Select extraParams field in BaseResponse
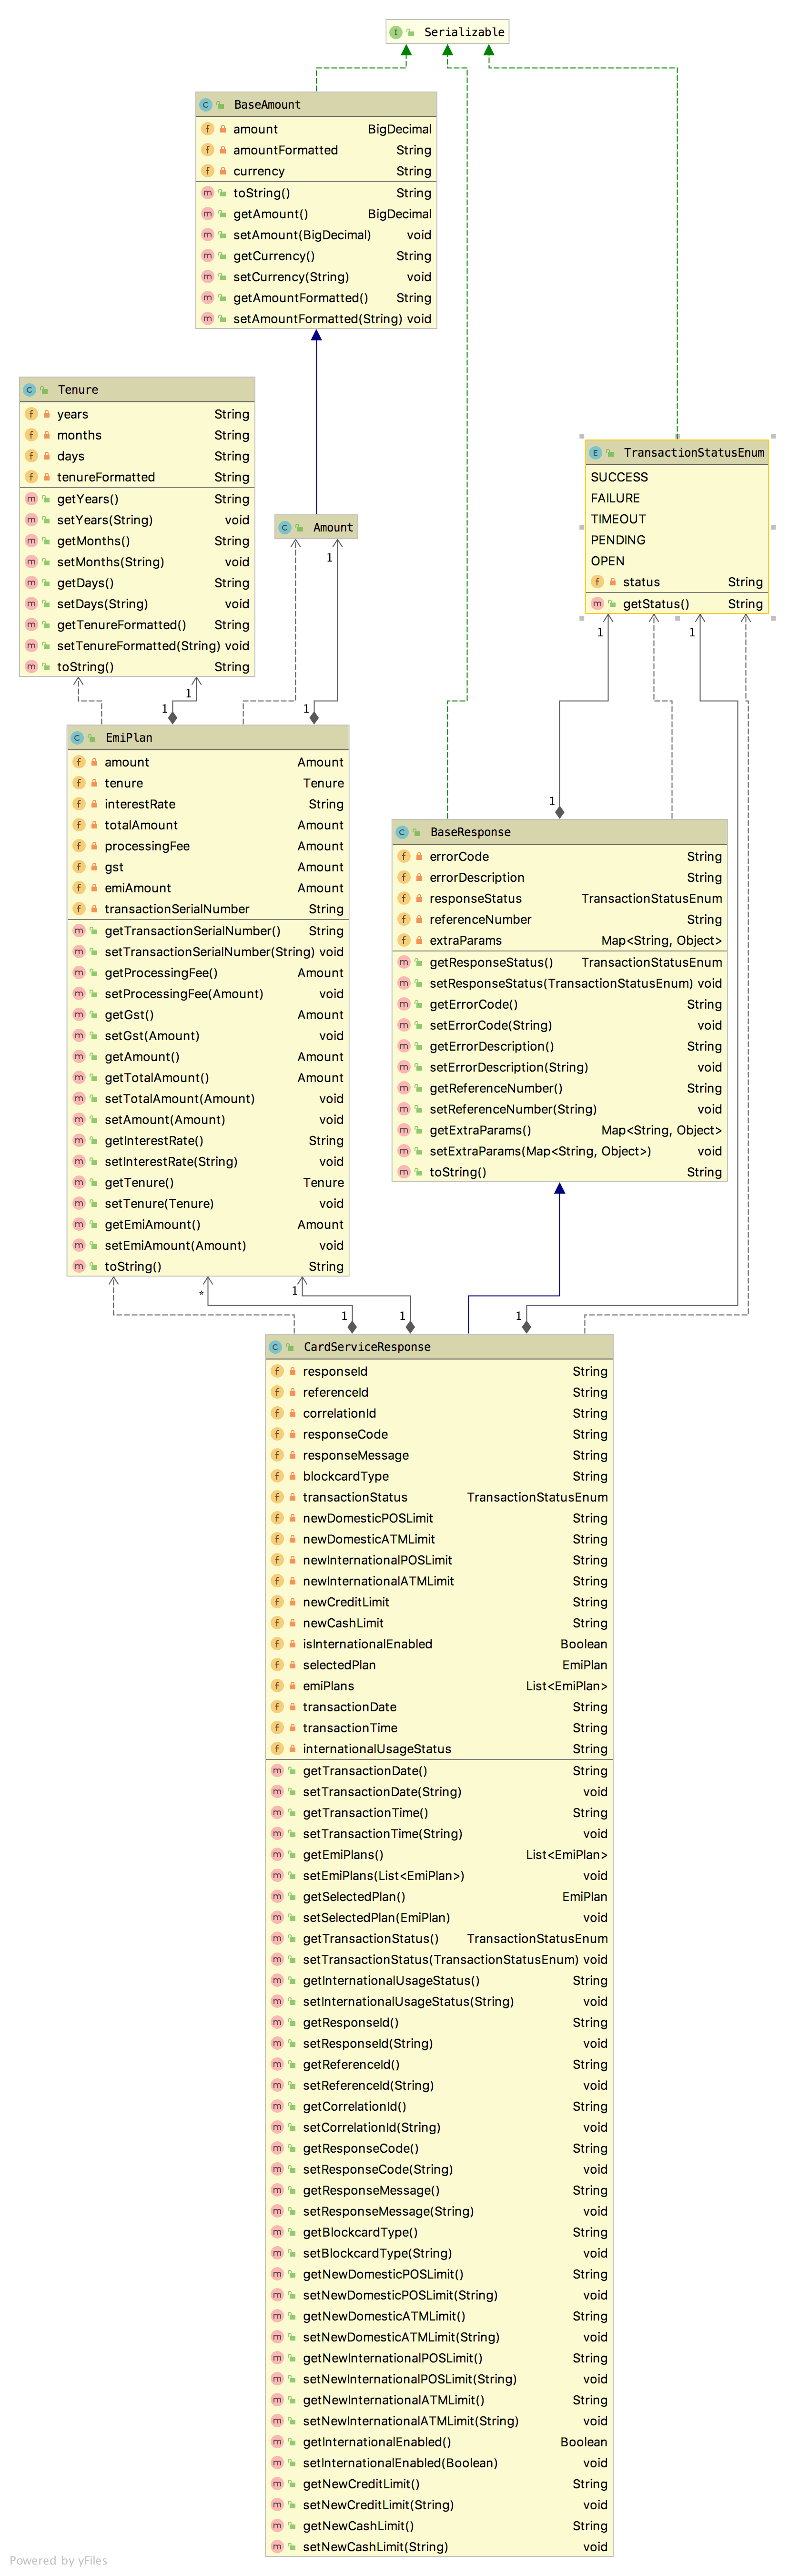The height and width of the screenshot is (2576, 789). (560, 941)
